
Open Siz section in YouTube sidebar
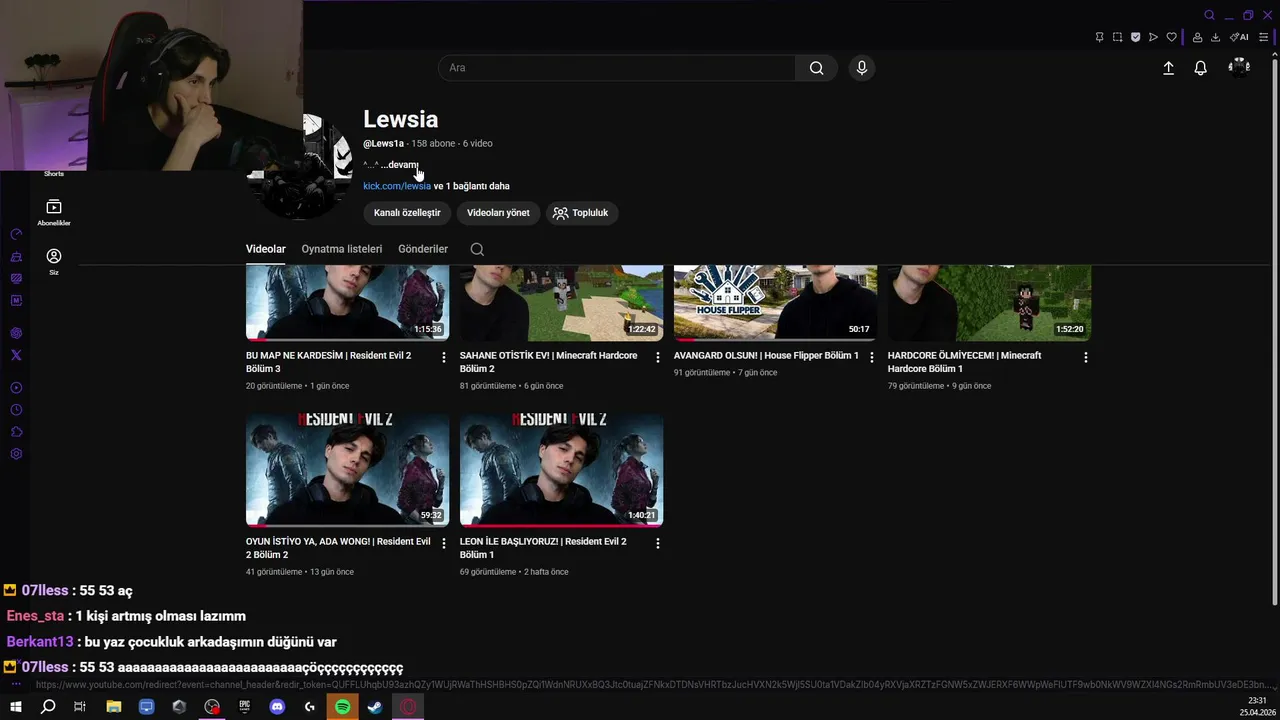pos(54,262)
